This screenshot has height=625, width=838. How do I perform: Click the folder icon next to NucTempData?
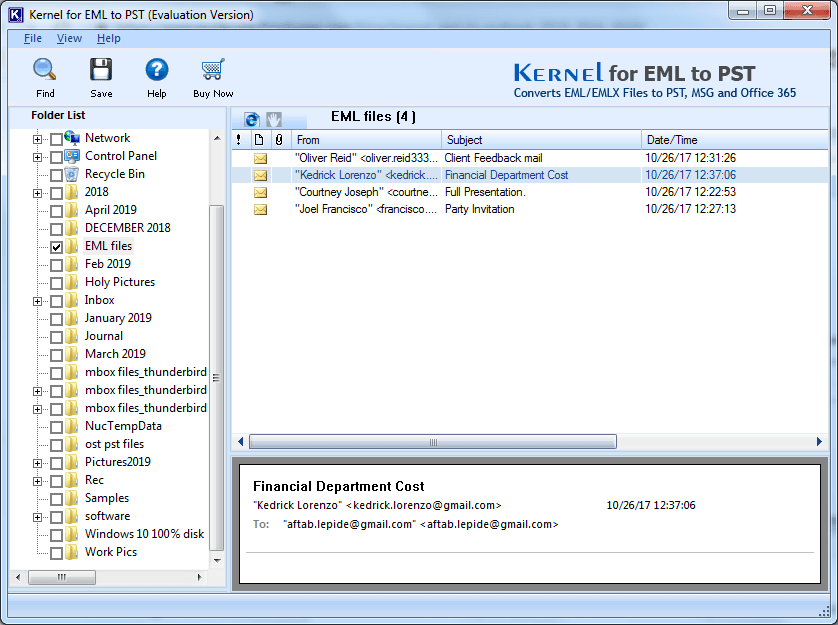coord(72,426)
